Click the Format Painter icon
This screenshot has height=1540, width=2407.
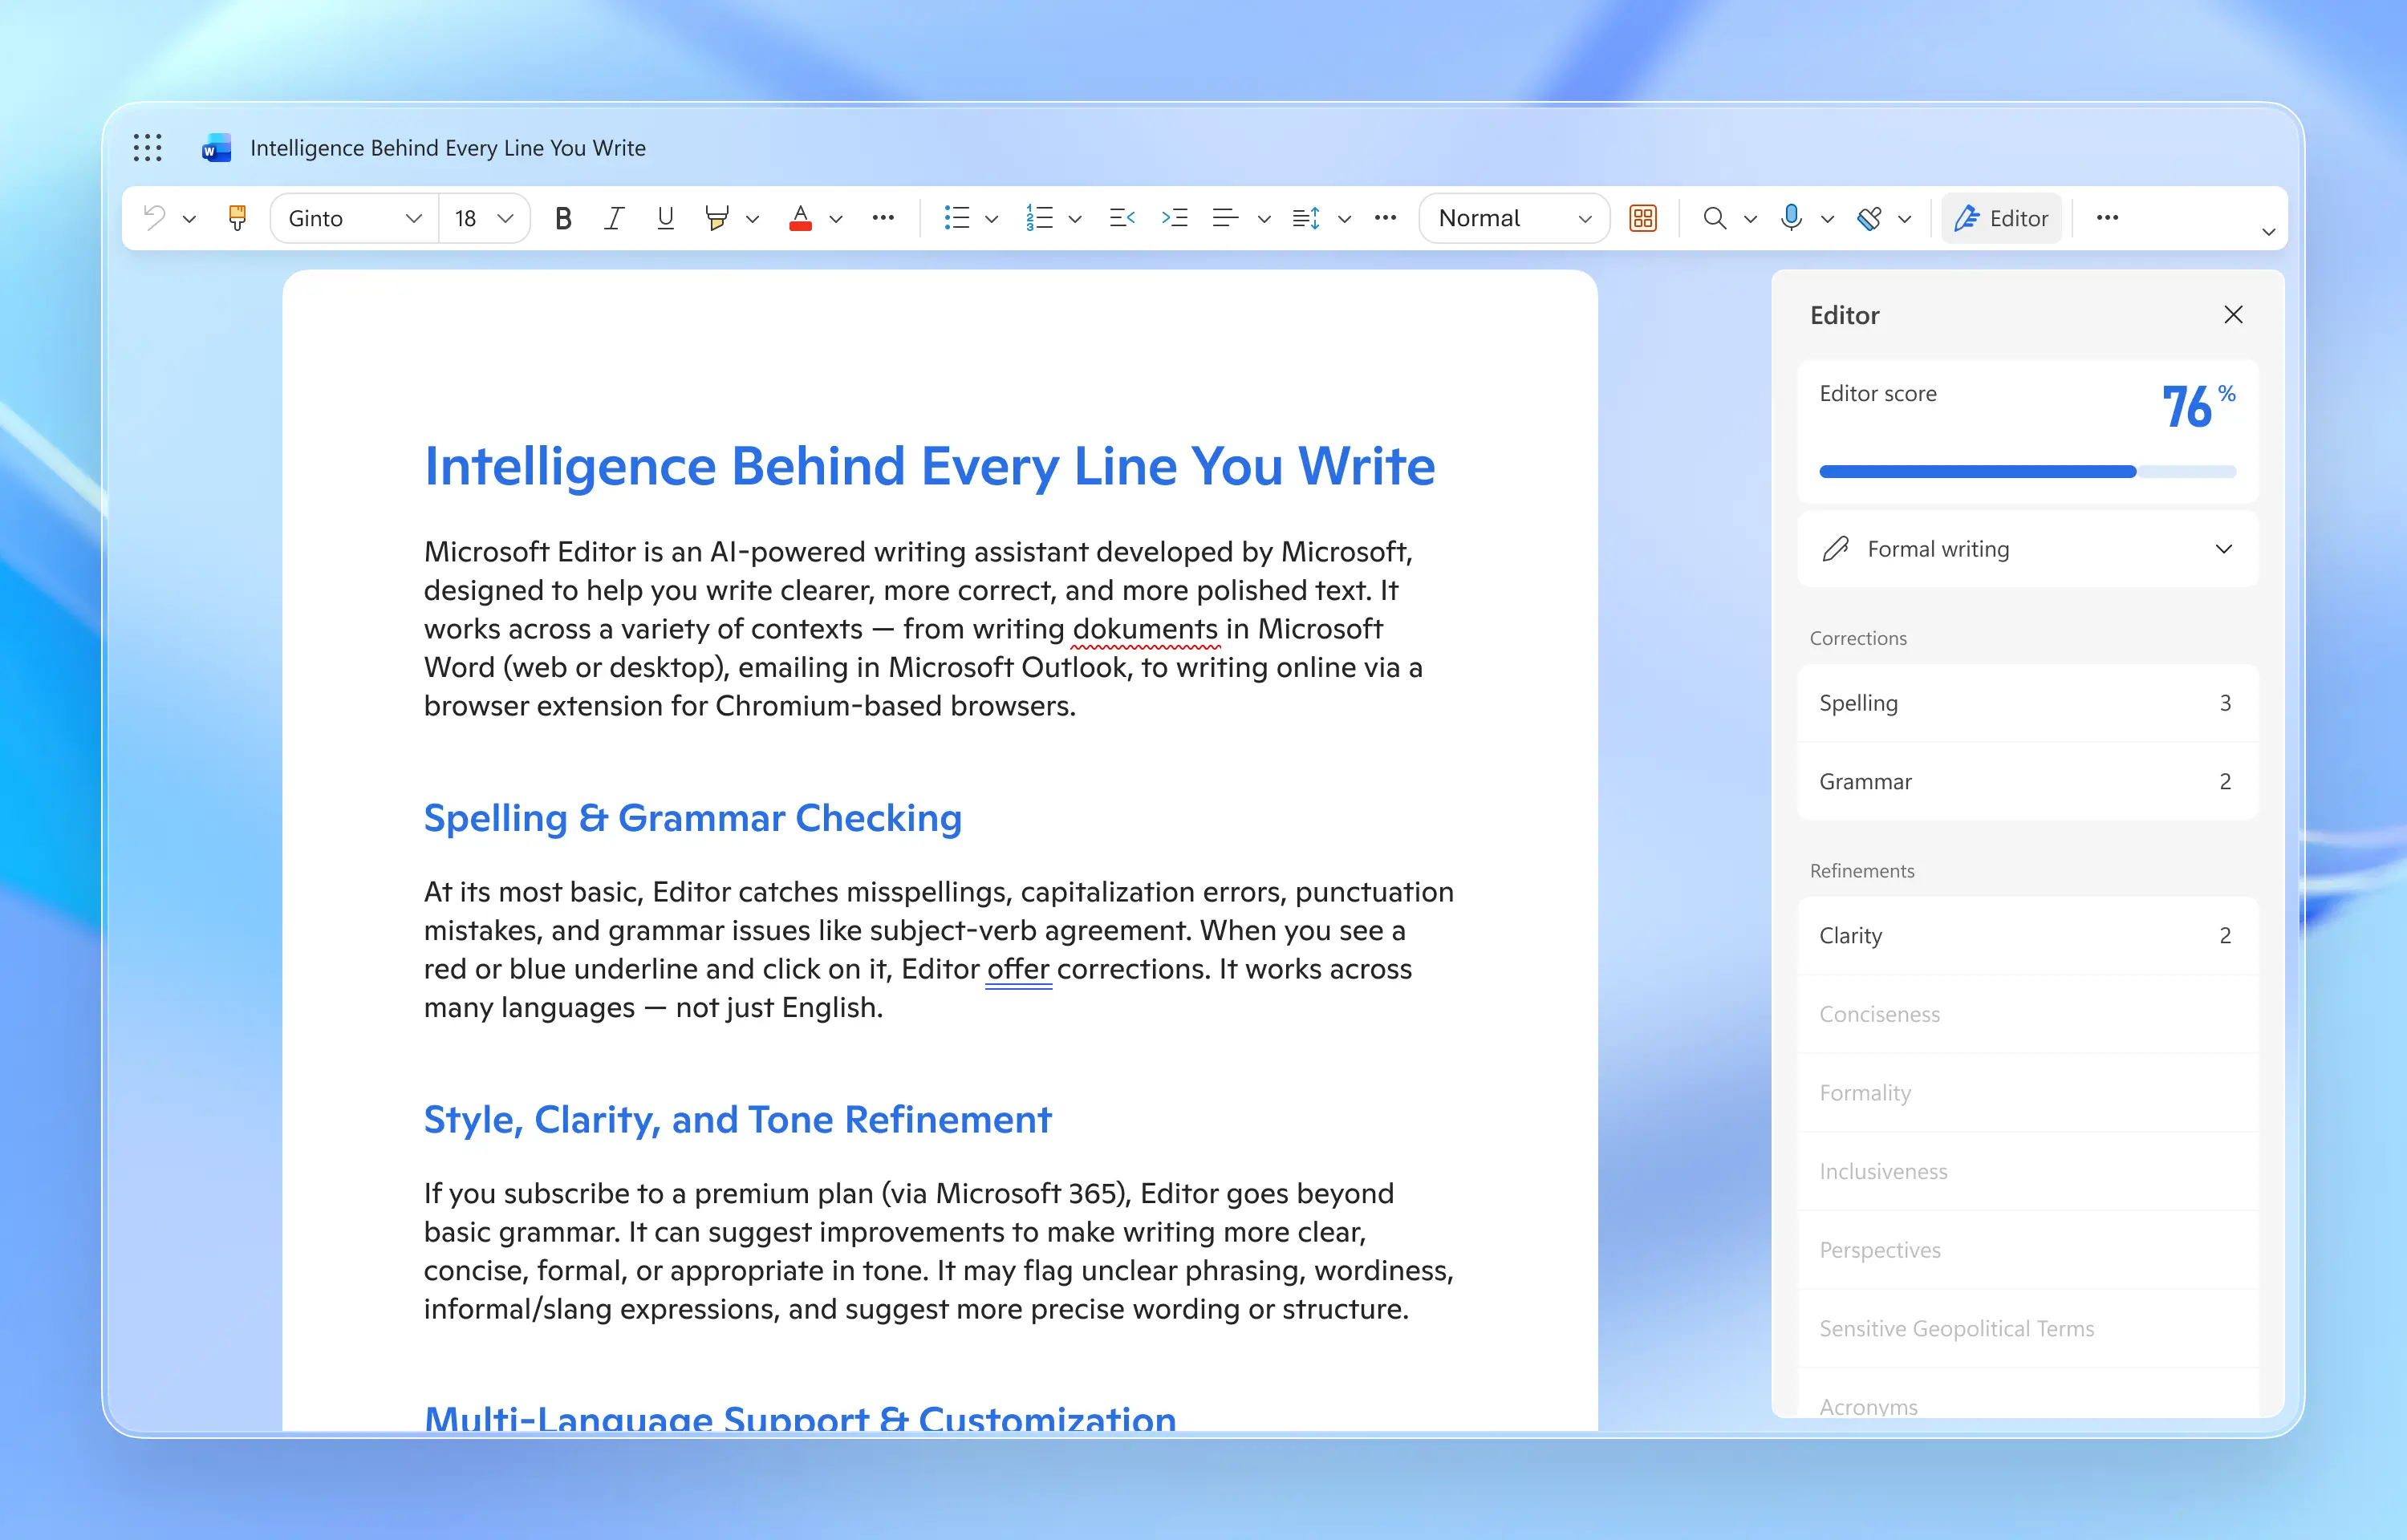[237, 218]
